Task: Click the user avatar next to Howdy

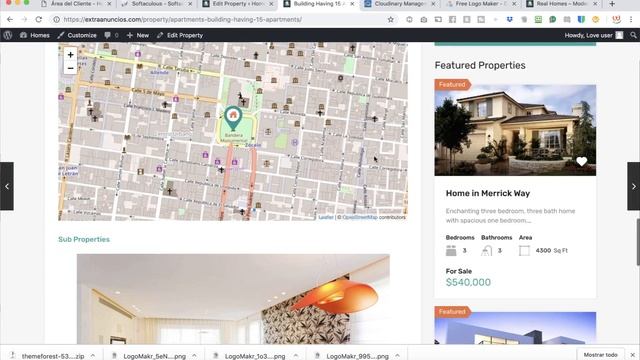Action: pos(619,36)
